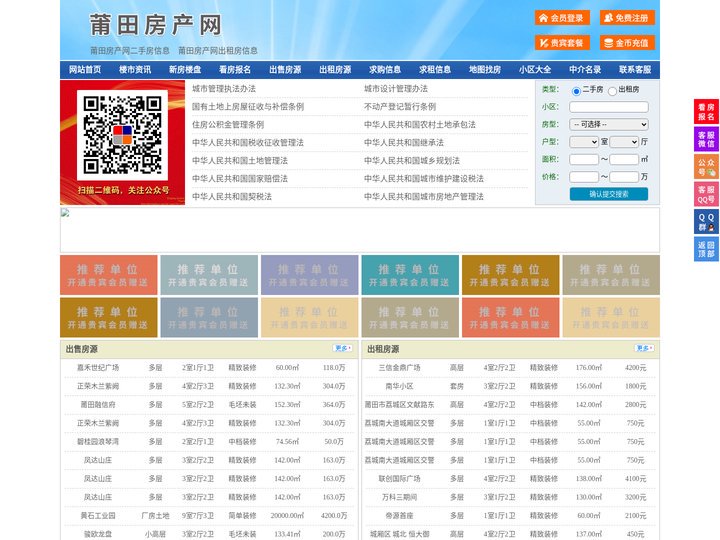Click the 公众号 side floating icon
720x540 pixels.
(706, 167)
